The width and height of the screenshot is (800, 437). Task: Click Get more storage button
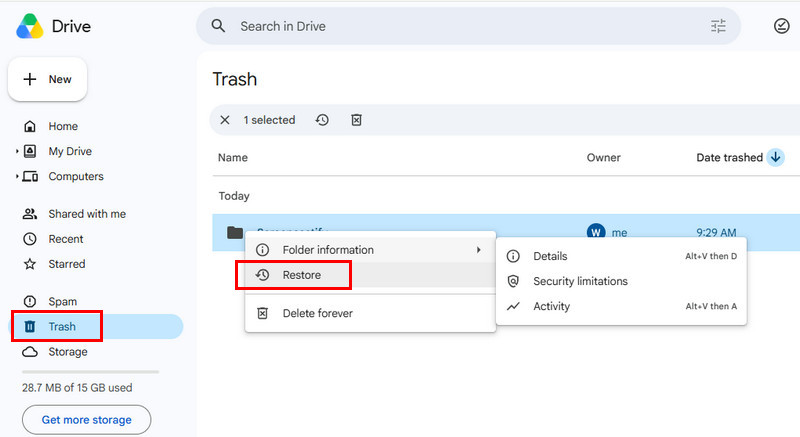click(x=86, y=420)
